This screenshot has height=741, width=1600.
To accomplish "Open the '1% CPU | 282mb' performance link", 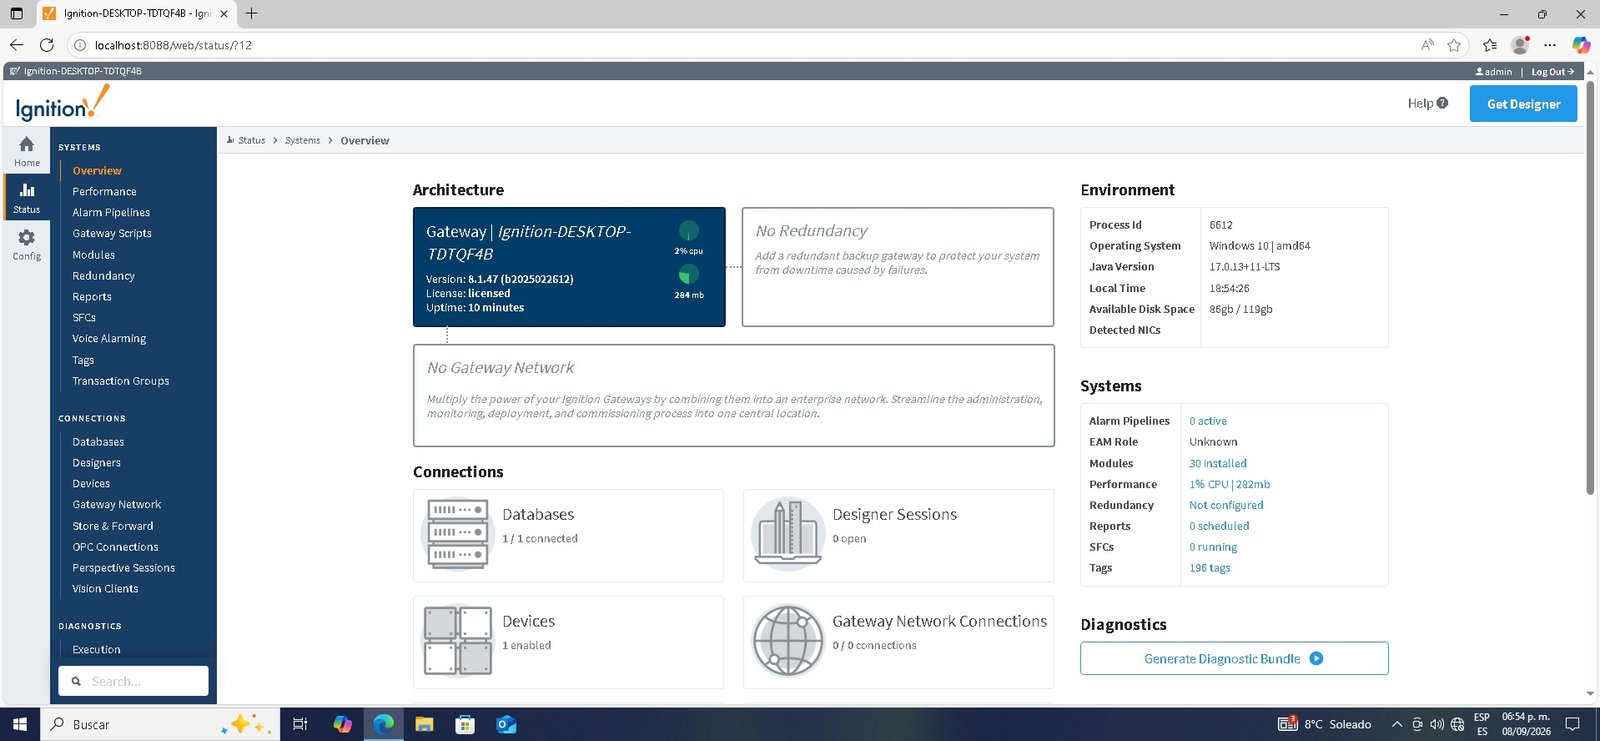I will (1230, 484).
